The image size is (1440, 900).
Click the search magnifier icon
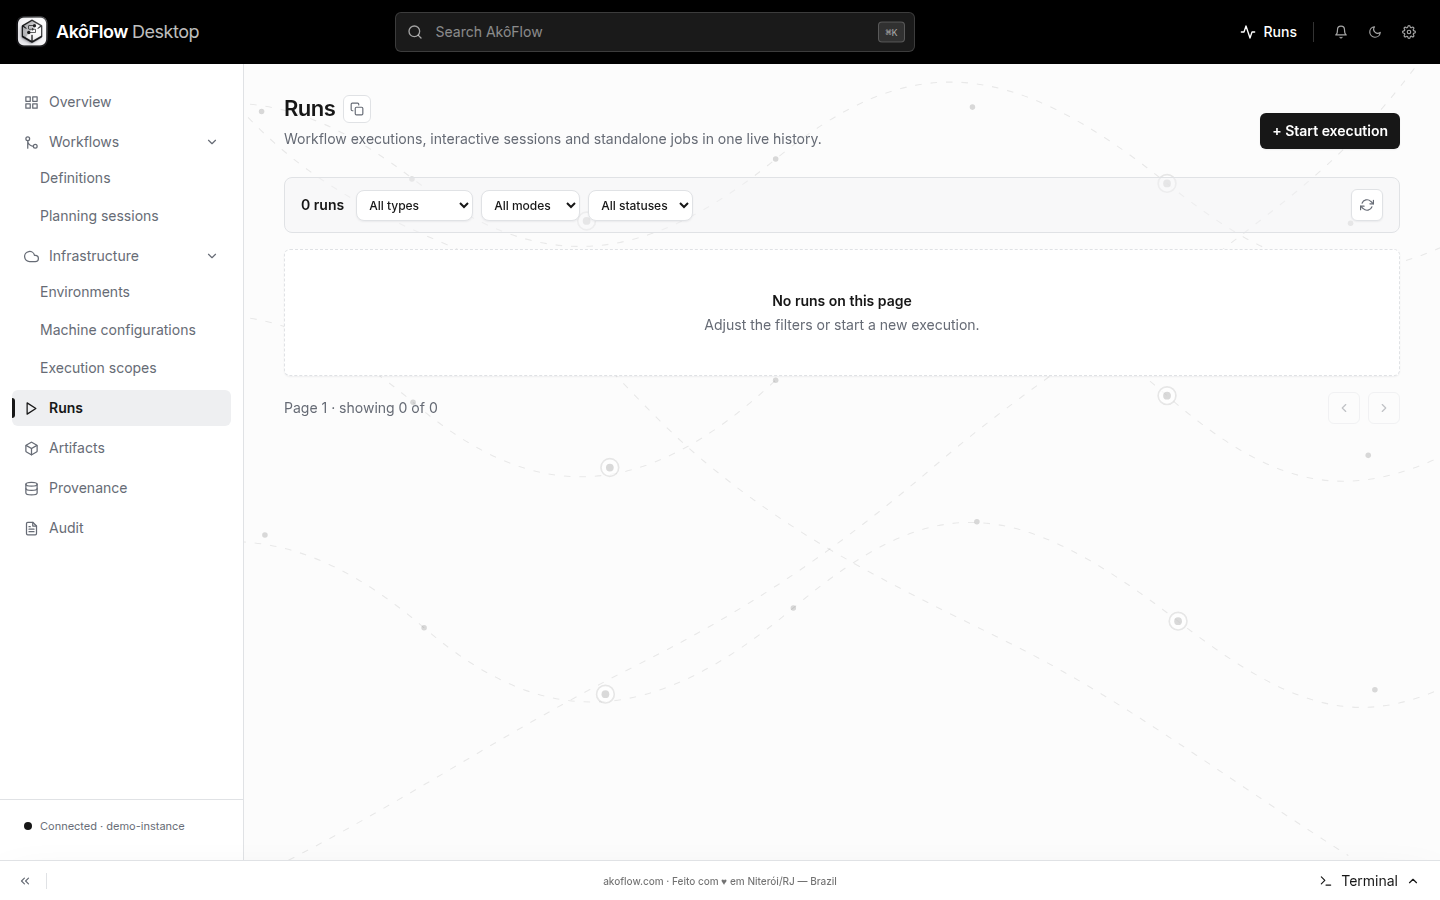click(415, 32)
